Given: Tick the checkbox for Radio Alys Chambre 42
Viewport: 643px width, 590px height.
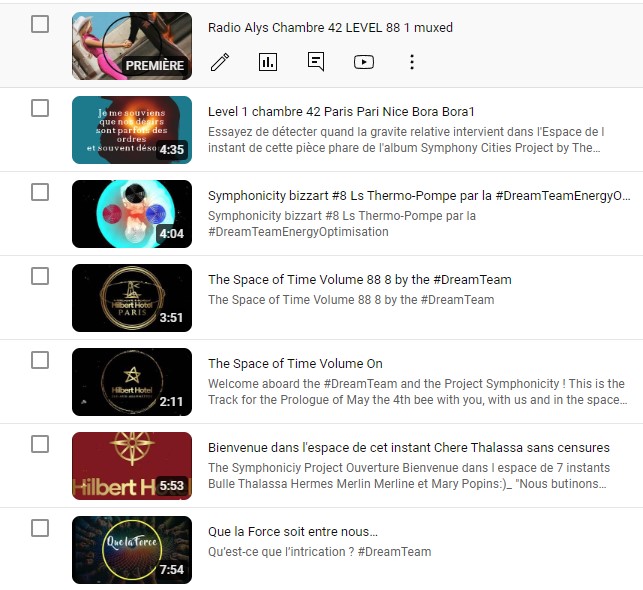Looking at the screenshot, I should pos(40,24).
